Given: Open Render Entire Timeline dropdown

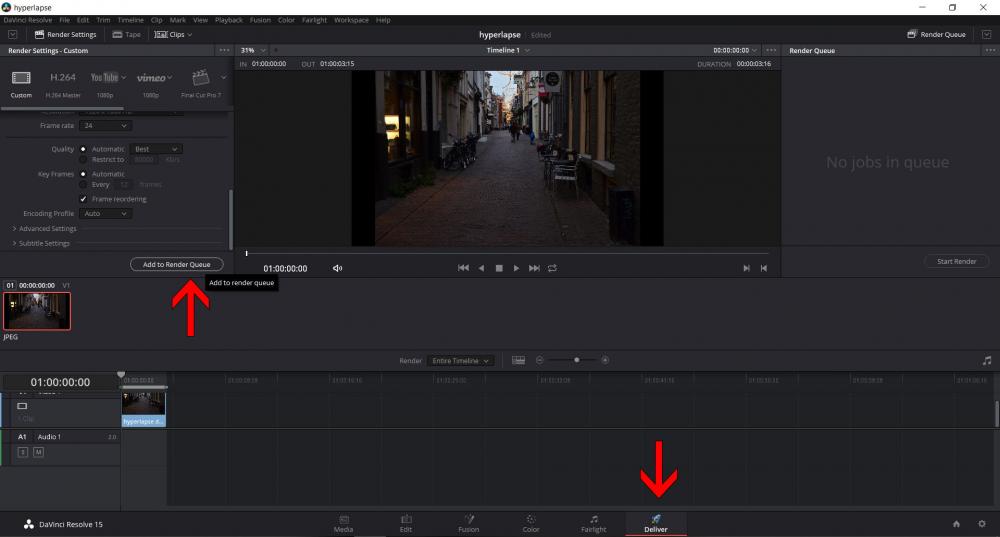Looking at the screenshot, I should [460, 361].
